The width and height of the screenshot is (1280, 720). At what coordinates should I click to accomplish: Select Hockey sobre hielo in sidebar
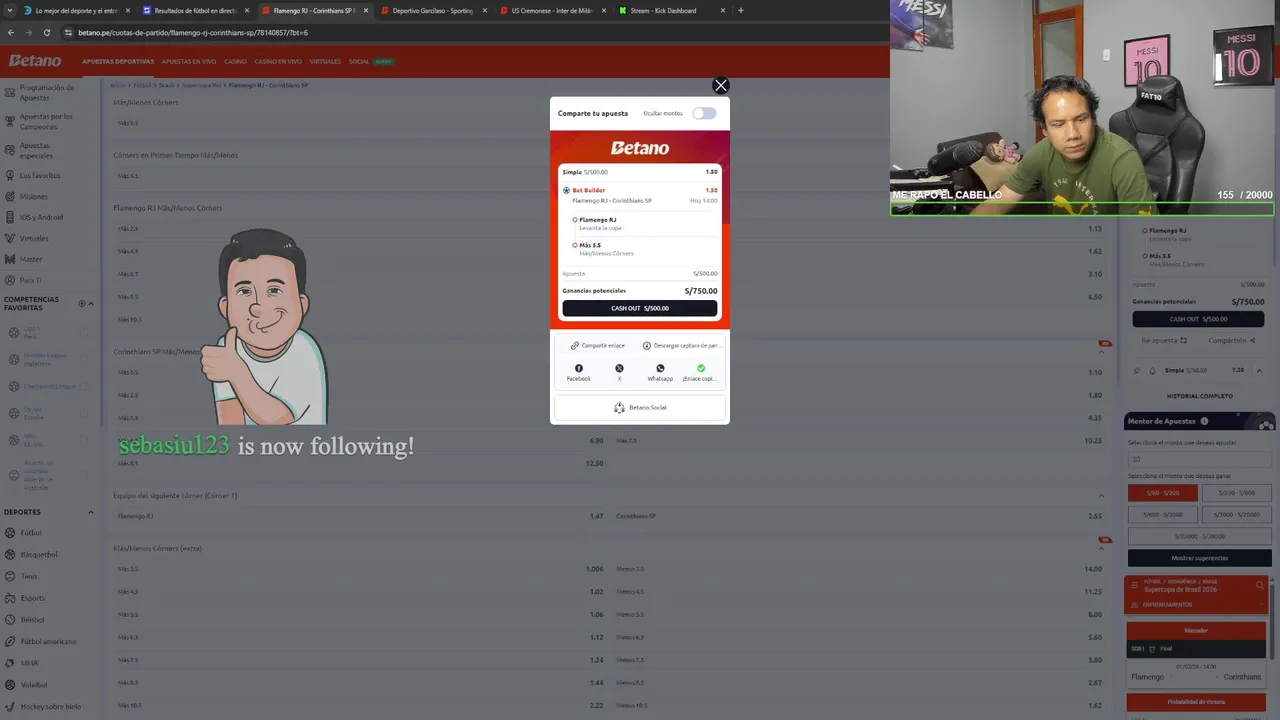tap(50, 707)
